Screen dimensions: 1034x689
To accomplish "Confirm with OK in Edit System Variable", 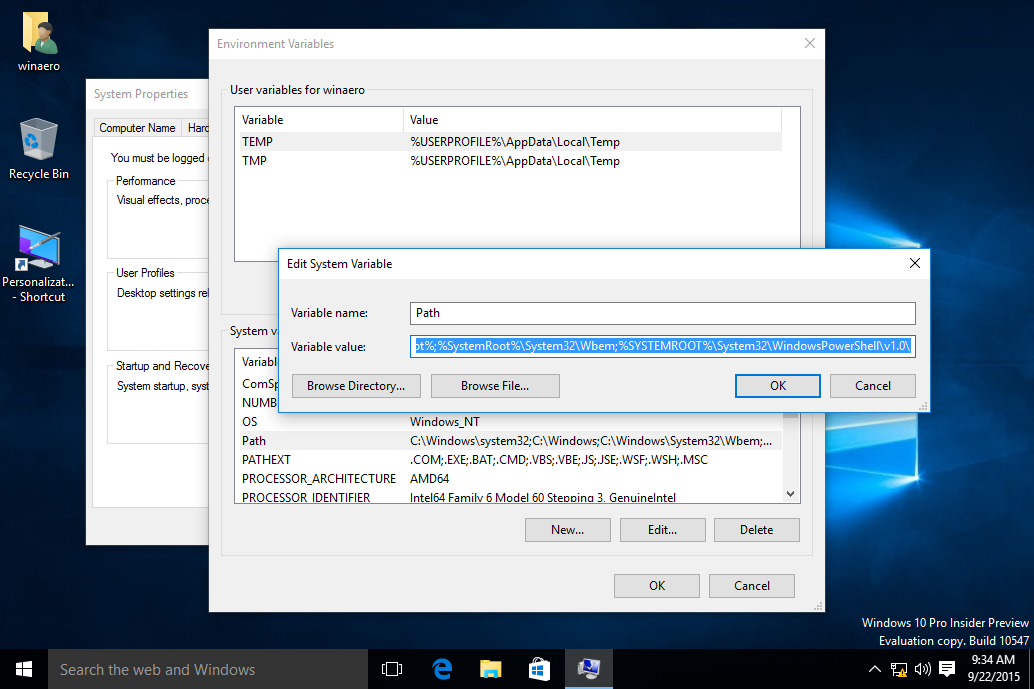I will click(x=777, y=385).
